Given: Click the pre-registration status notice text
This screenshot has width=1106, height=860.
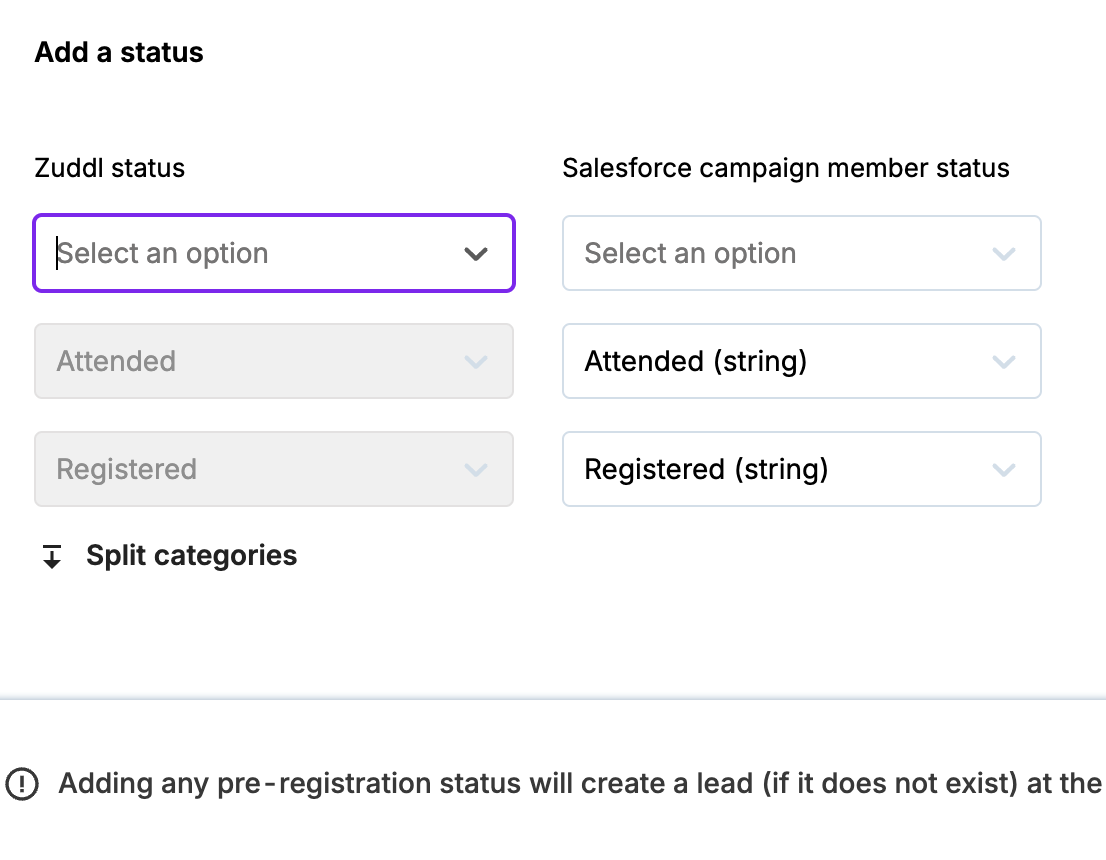Looking at the screenshot, I should pos(580,784).
